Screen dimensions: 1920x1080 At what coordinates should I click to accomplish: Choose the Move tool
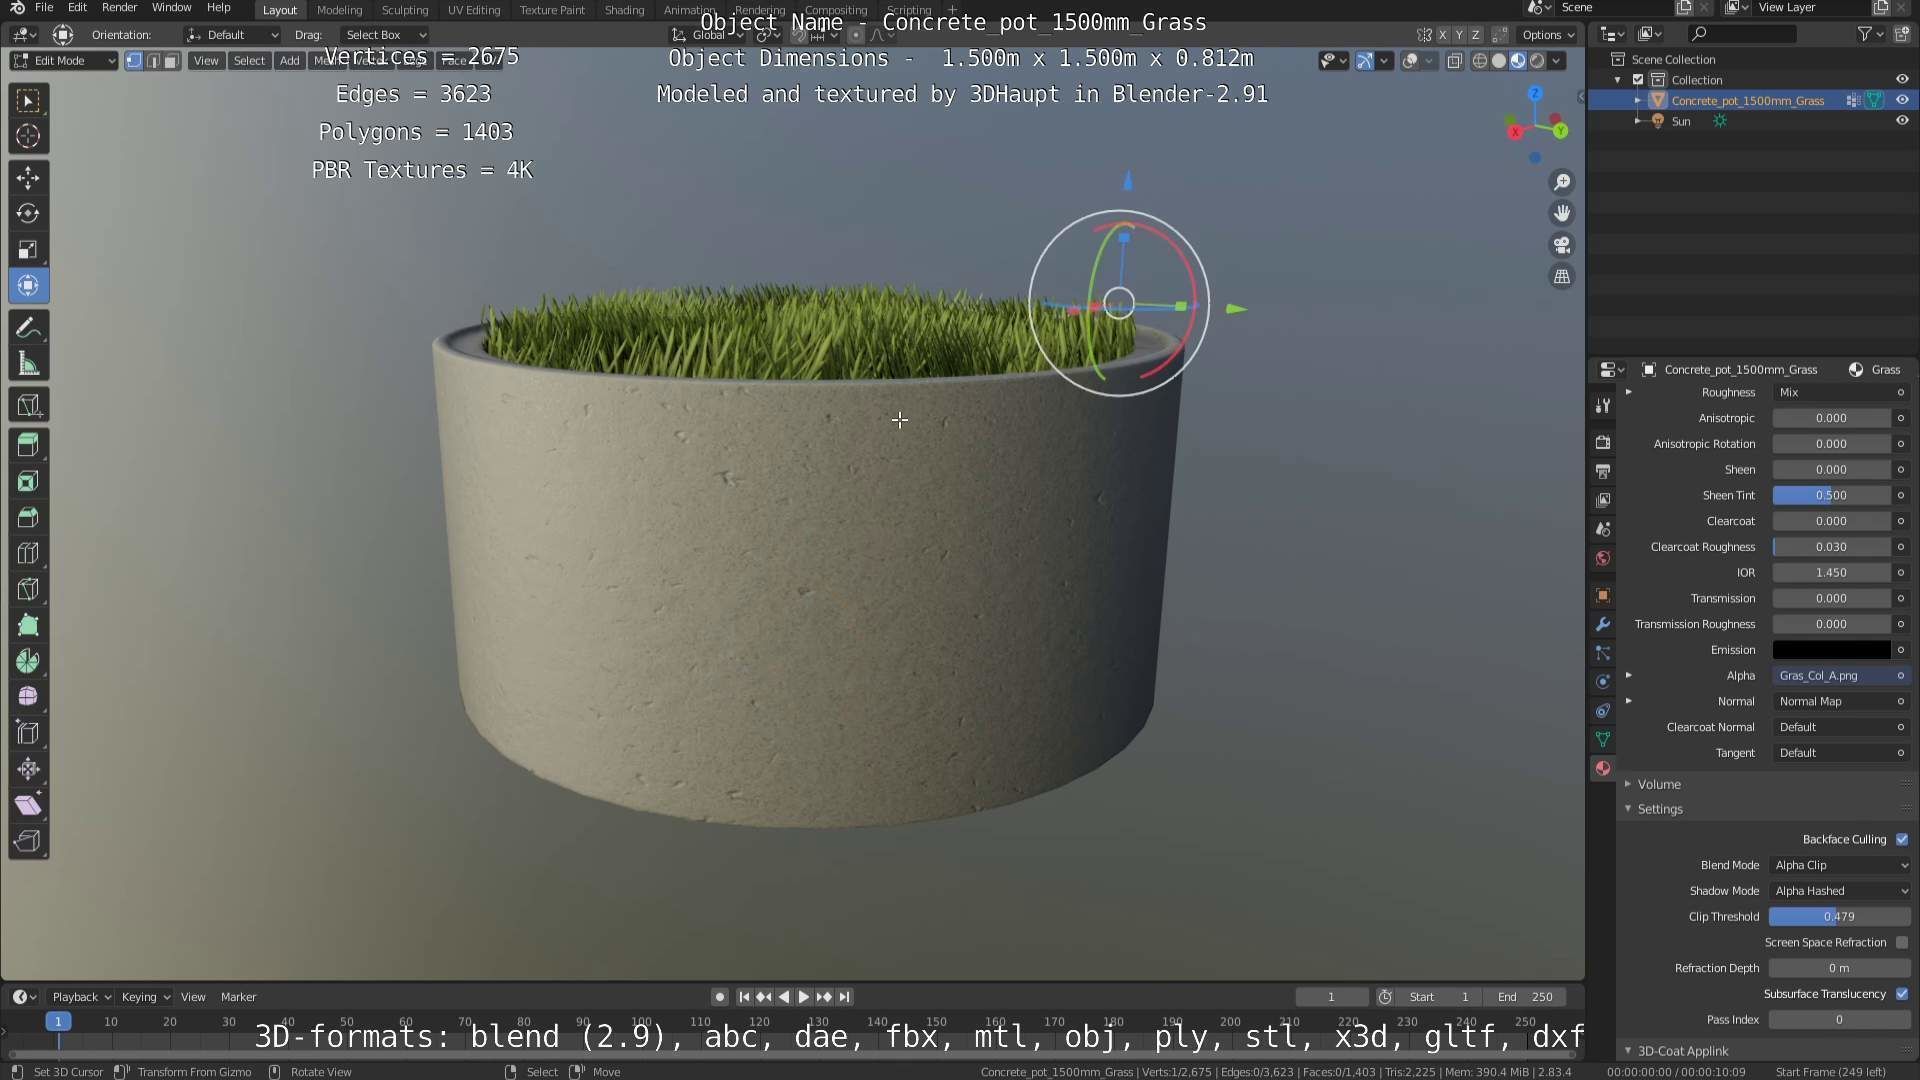[x=28, y=178]
